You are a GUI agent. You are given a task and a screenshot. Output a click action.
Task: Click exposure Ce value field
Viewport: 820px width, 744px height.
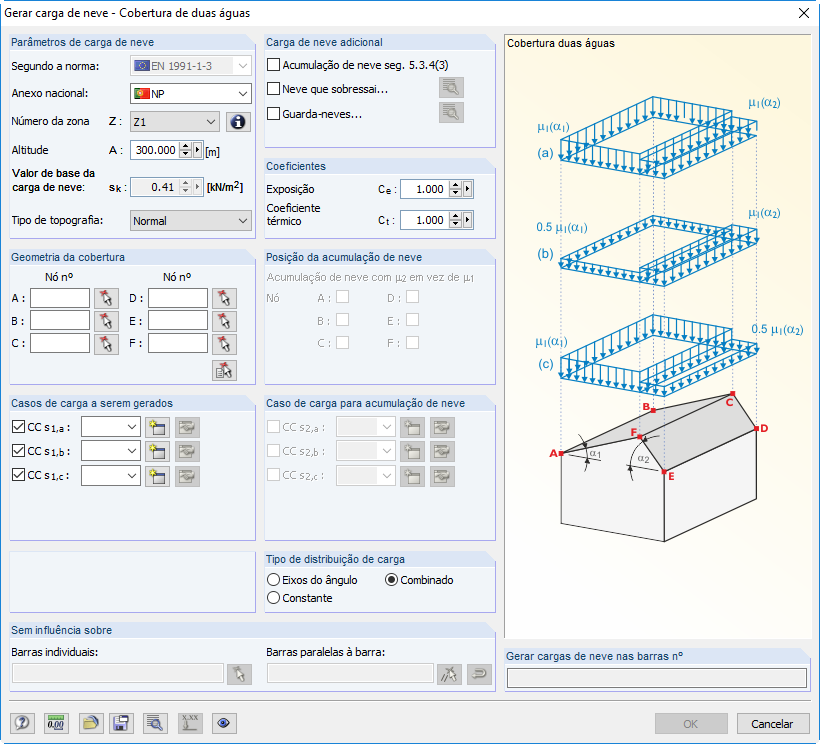(425, 189)
